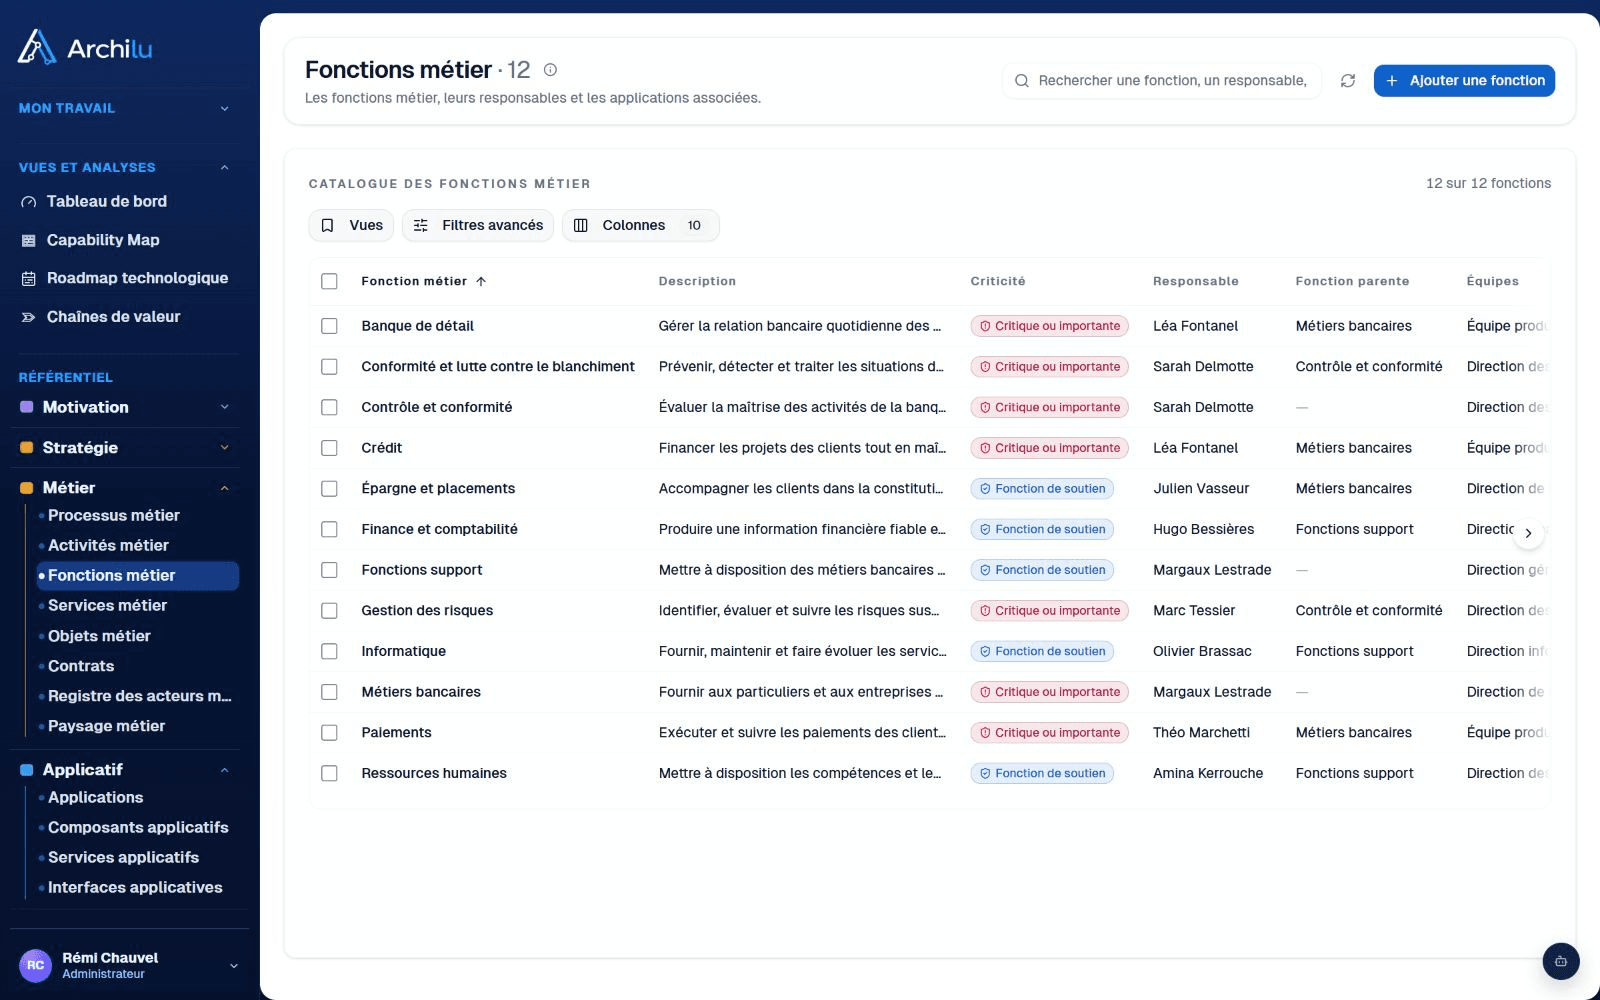Open the Vues button
Image resolution: width=1600 pixels, height=1000 pixels.
(x=351, y=226)
